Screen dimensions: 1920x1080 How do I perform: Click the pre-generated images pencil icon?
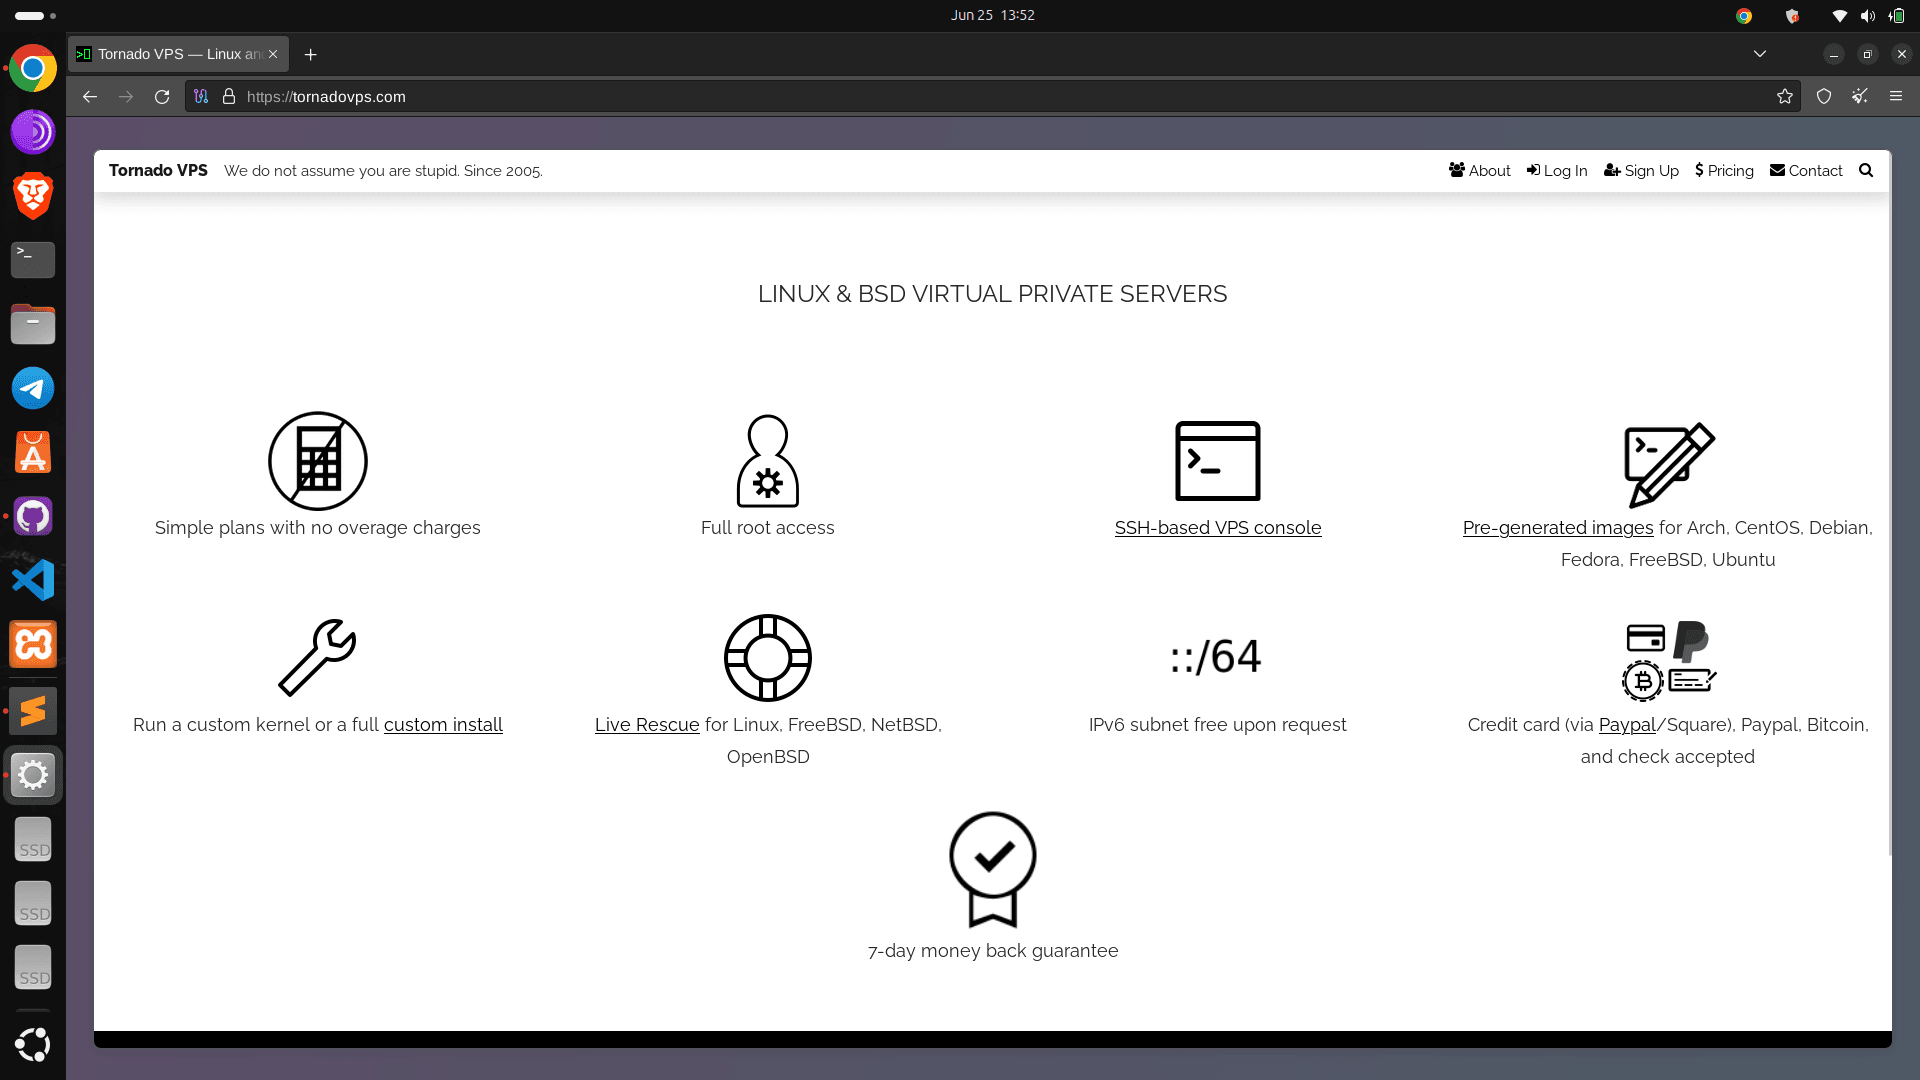pos(1668,465)
